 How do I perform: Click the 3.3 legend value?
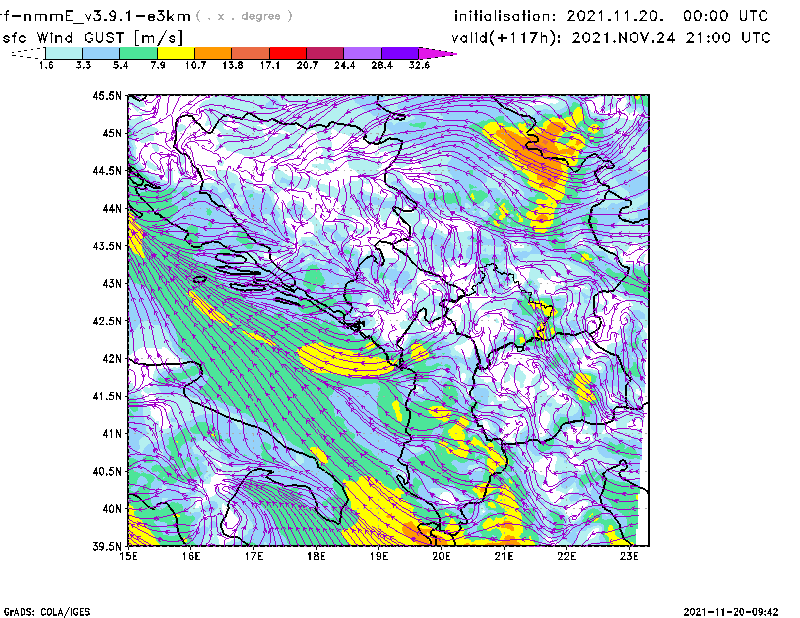click(x=83, y=65)
